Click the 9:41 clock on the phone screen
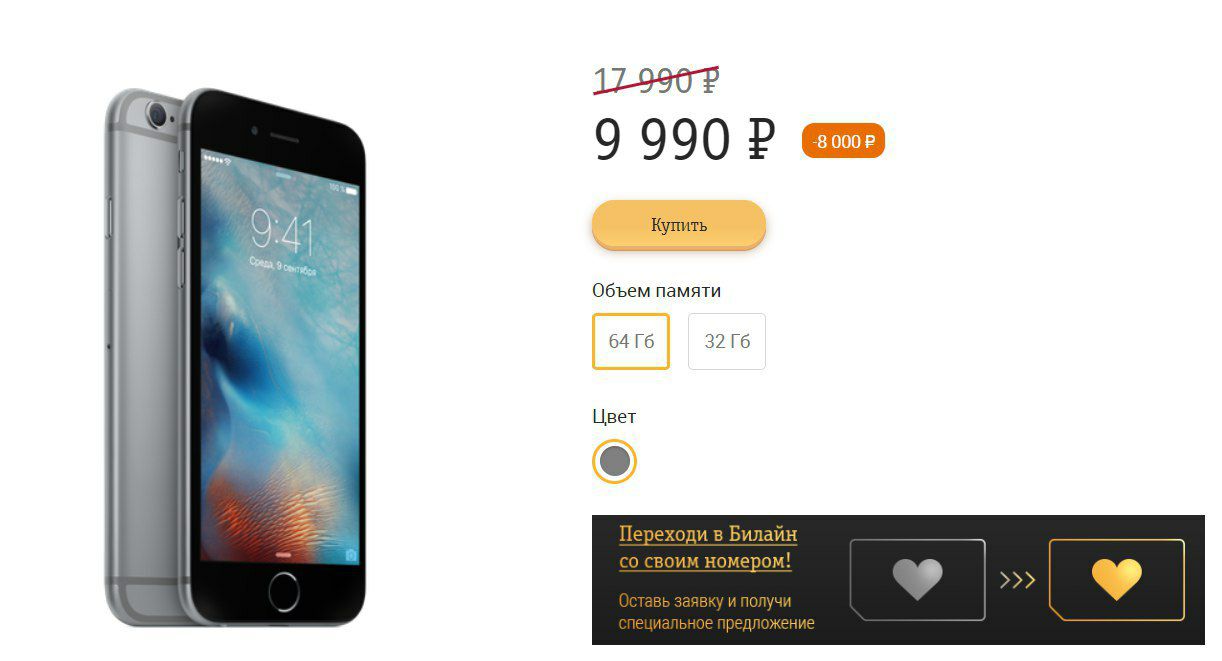 tap(281, 235)
